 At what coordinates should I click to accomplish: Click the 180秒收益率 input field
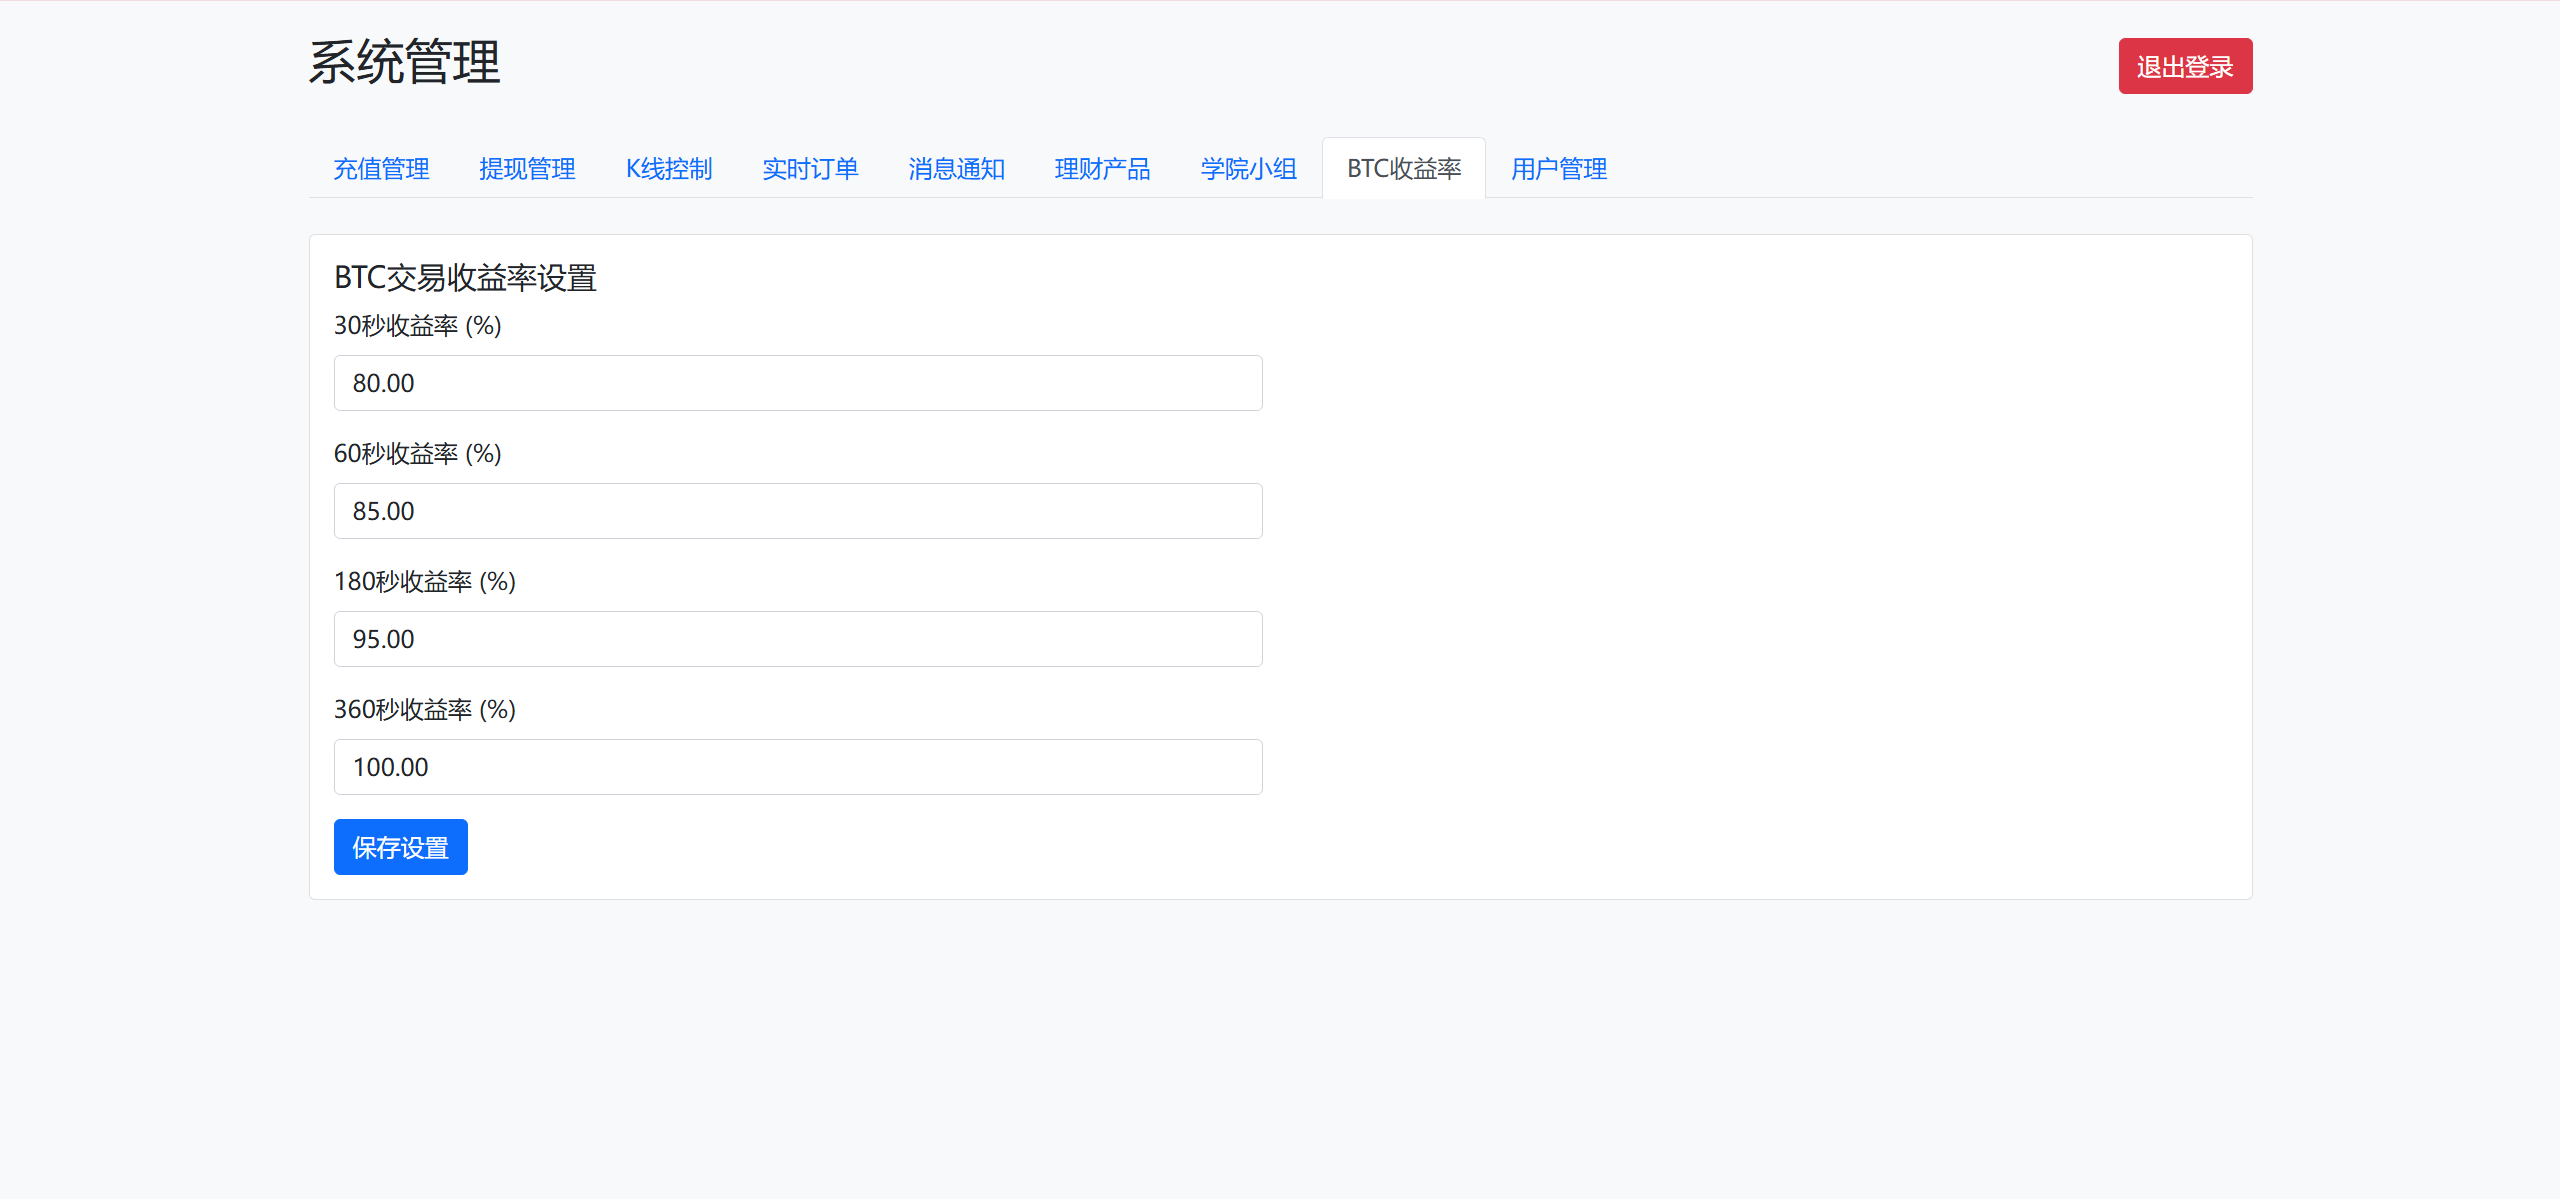tap(797, 639)
